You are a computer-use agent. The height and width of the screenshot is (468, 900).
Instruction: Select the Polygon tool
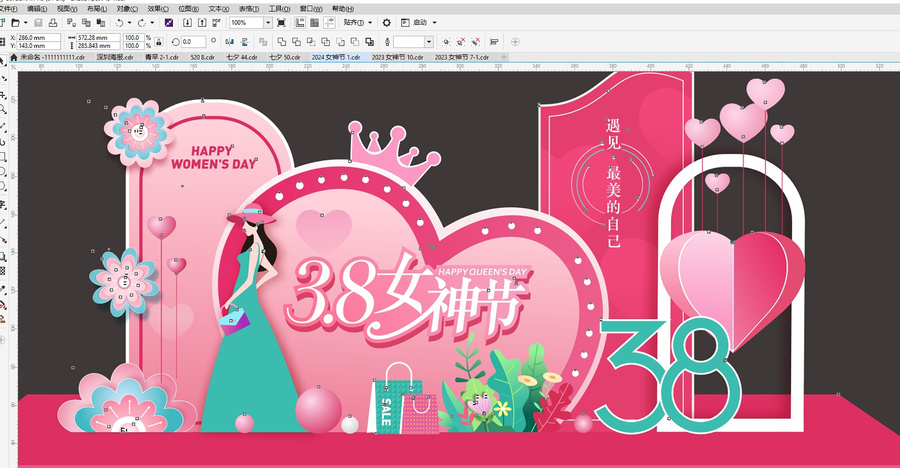pos(2,186)
